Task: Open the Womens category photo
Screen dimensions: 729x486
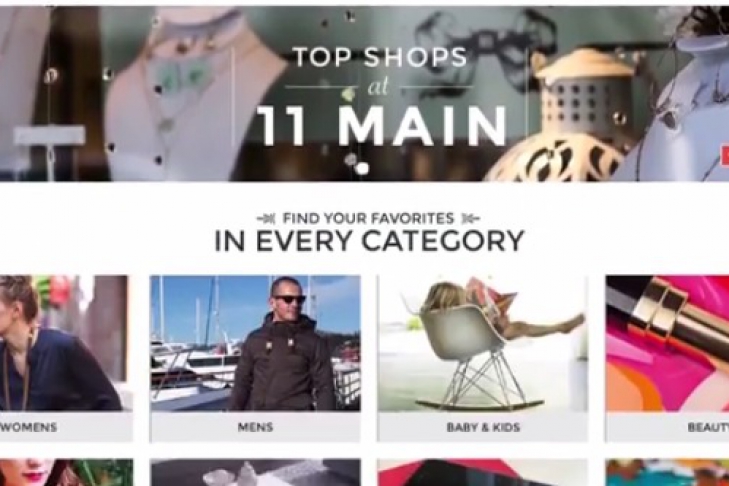Action: 66,343
